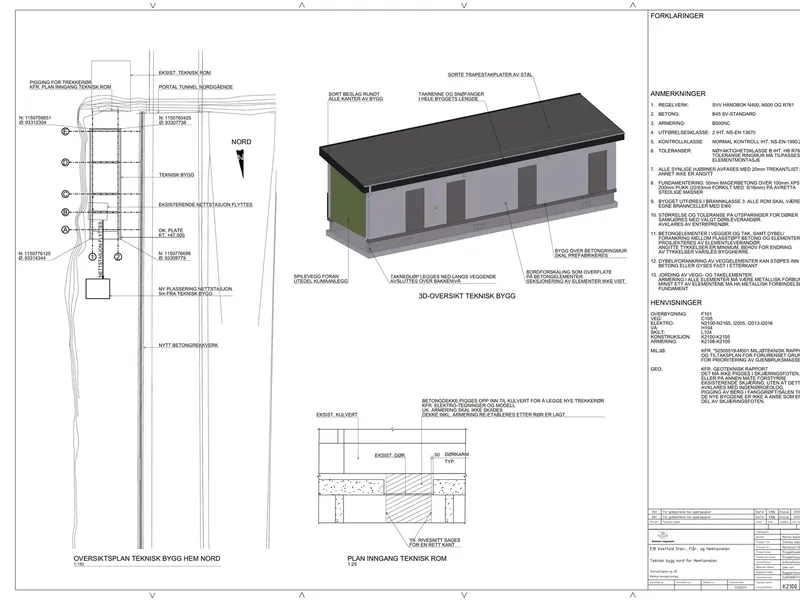Click the label 'TAKNEDLØP LEGGES NED LANGS VEGGENDE'
This screenshot has height=600, width=800.
coord(443,277)
